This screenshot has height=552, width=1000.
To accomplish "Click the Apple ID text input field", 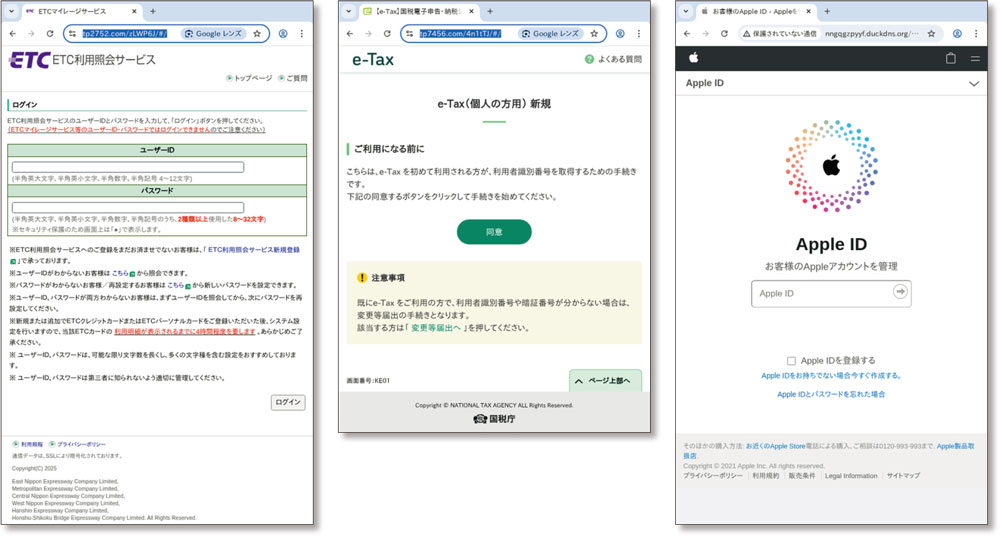I will [x=831, y=294].
